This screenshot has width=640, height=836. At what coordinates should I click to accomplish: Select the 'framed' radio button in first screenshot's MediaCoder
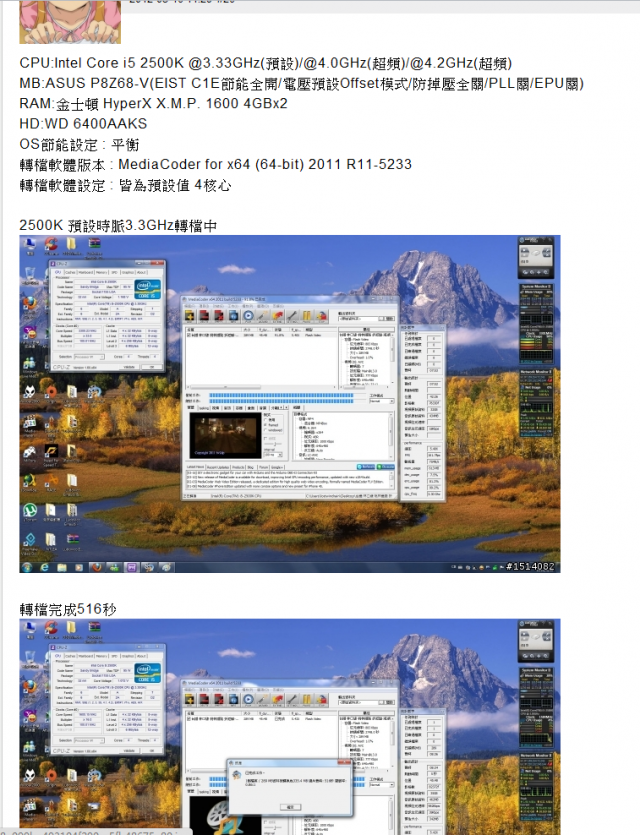[266, 424]
